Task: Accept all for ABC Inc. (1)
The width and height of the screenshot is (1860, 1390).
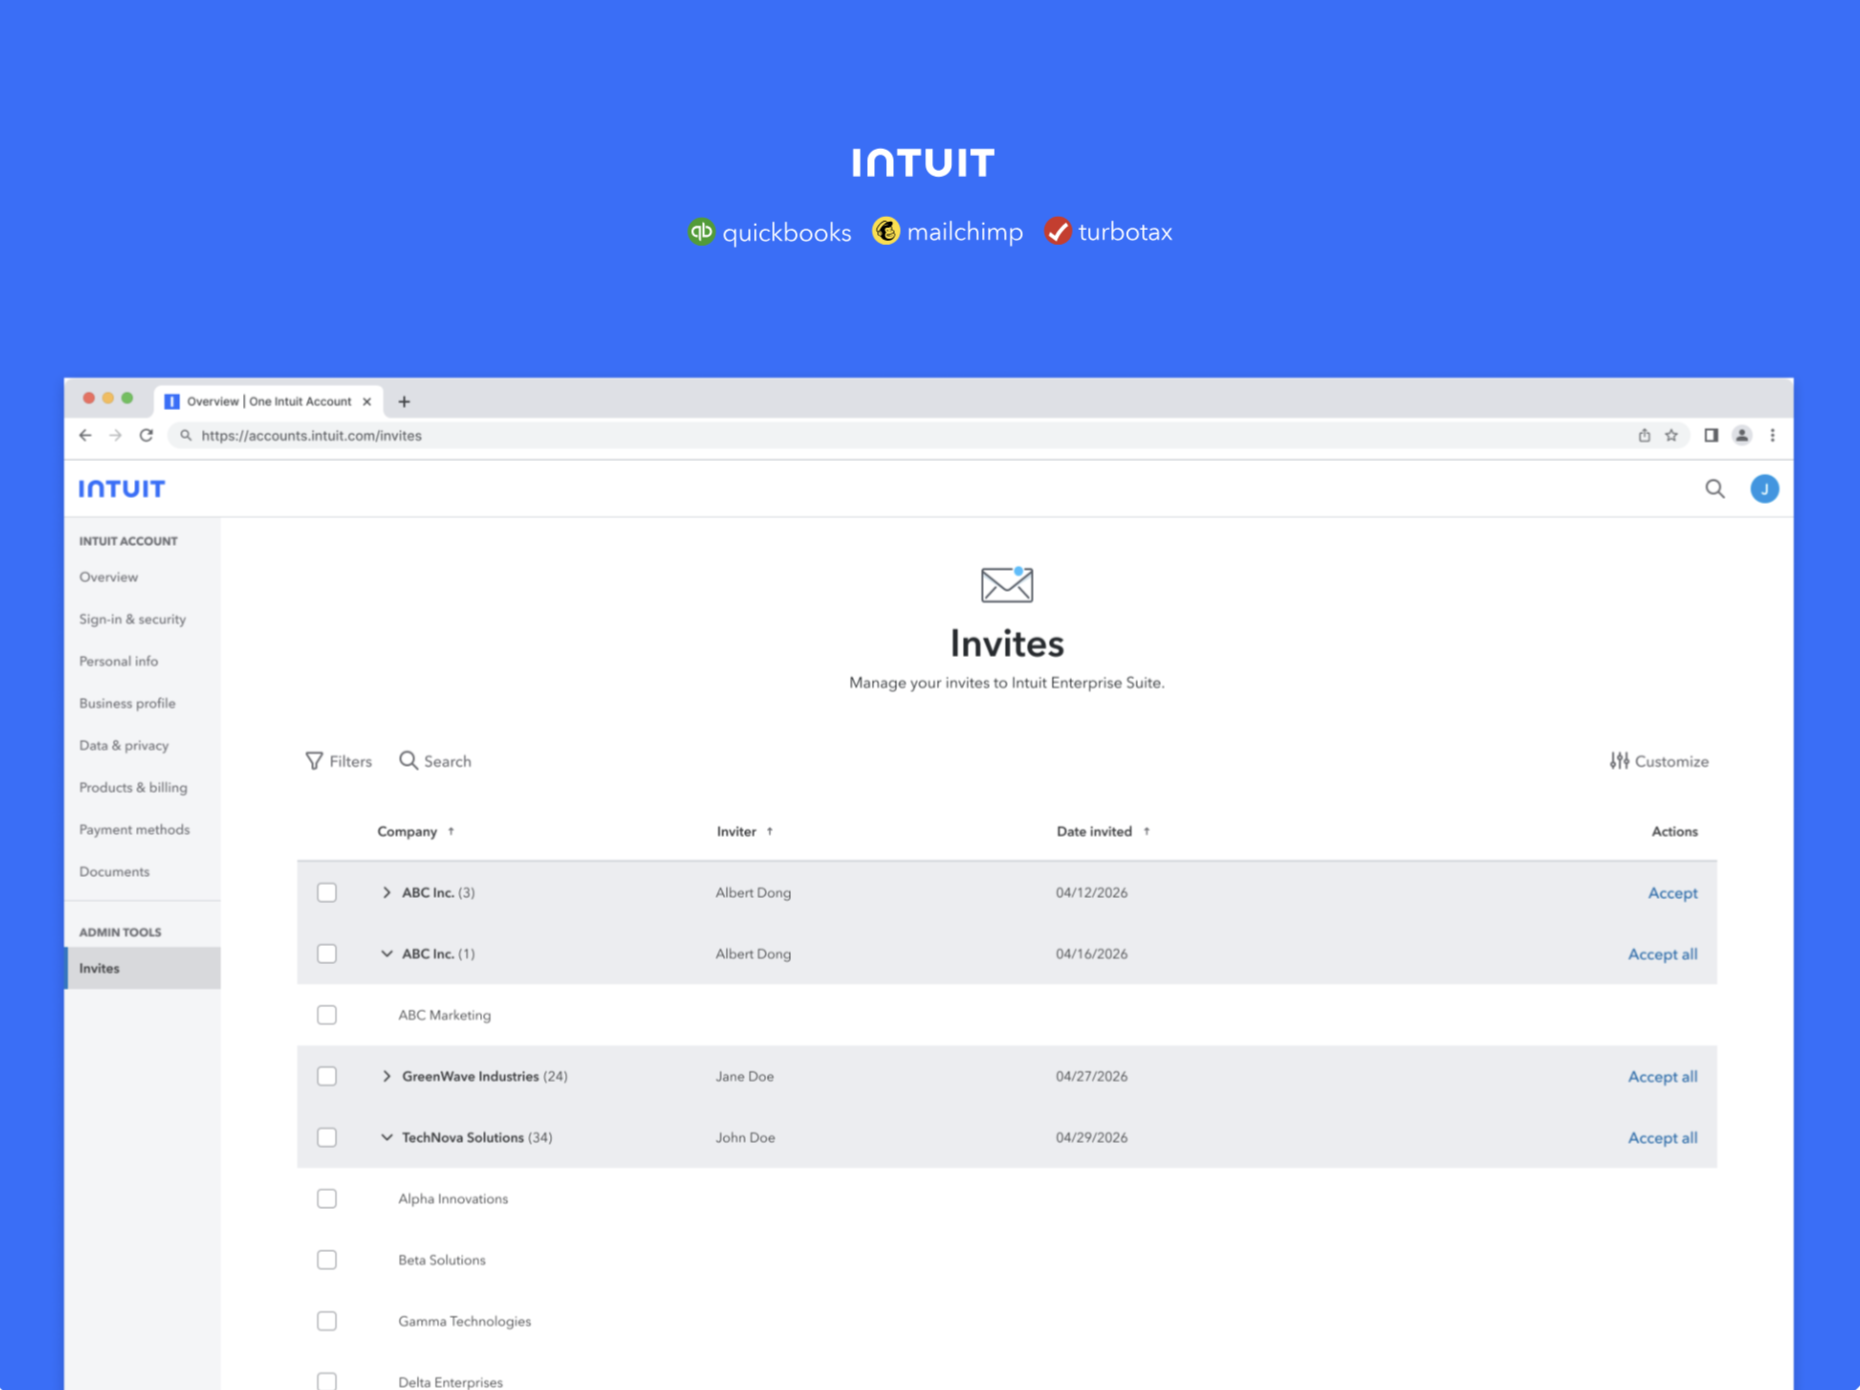Action: pos(1662,954)
